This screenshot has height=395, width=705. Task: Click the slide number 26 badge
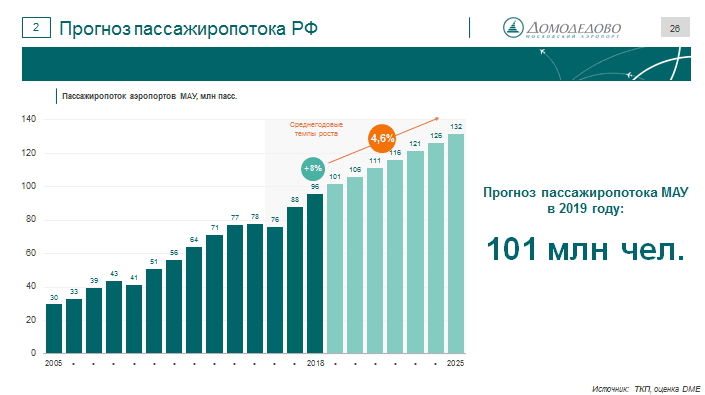pos(675,28)
